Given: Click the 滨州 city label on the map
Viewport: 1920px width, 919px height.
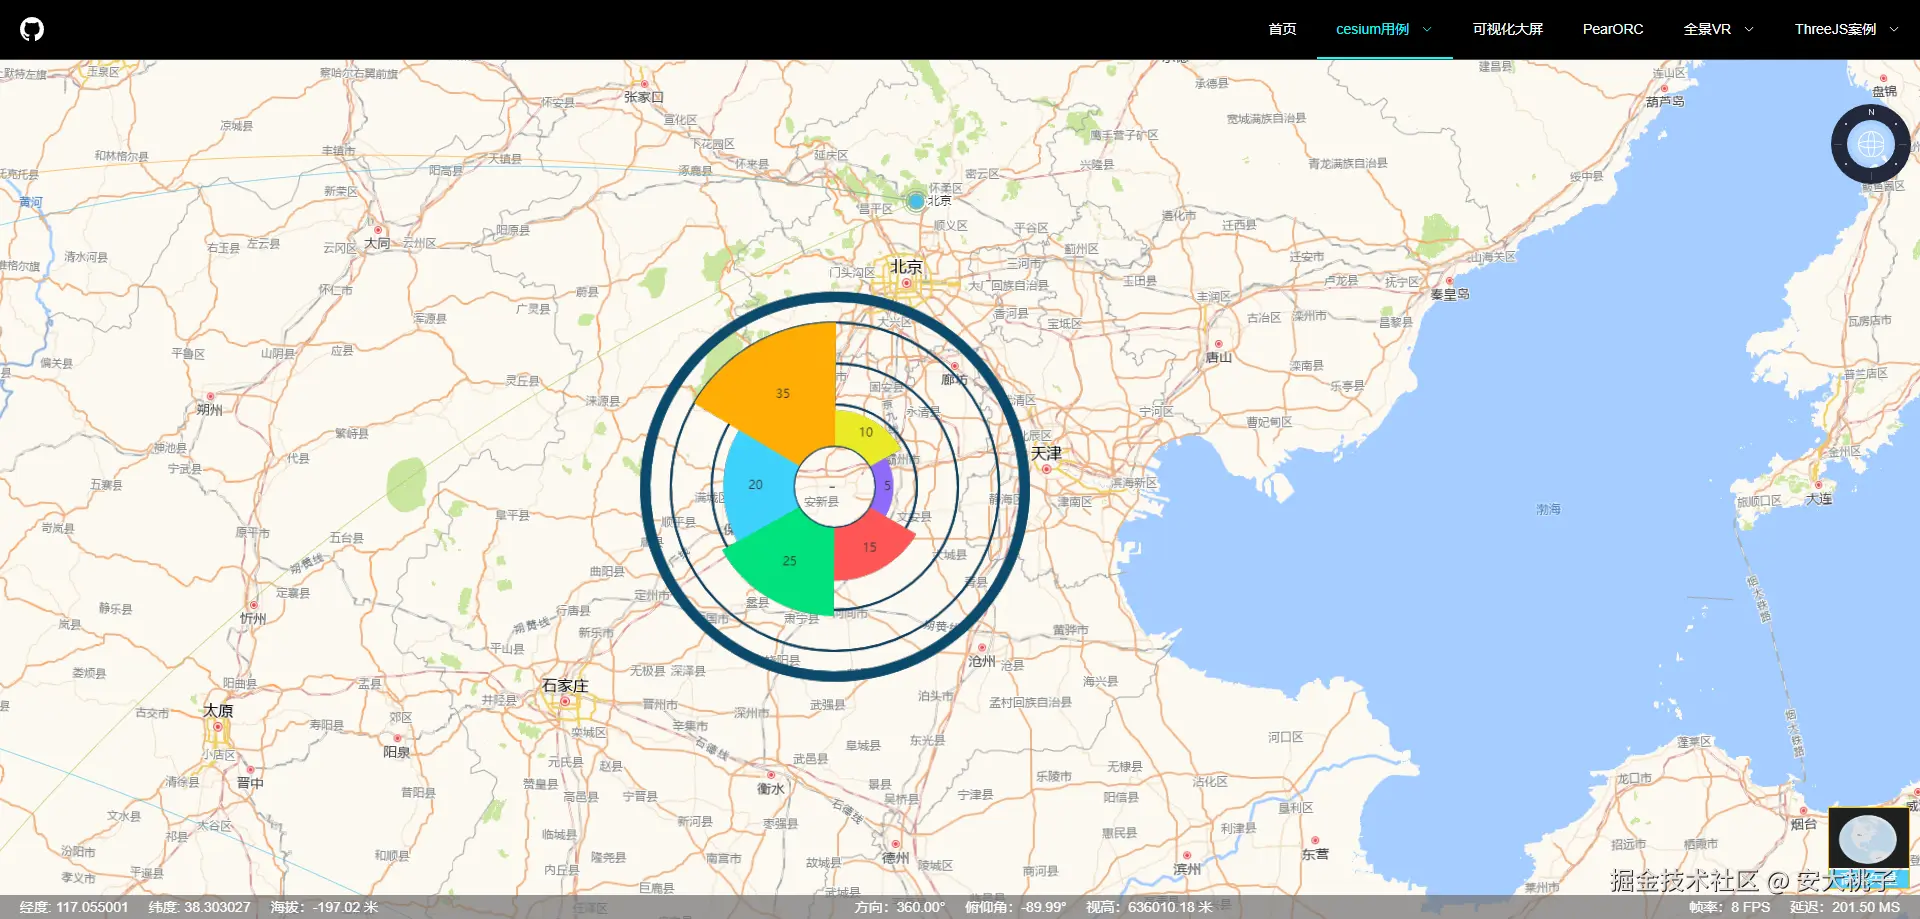Looking at the screenshot, I should click(1187, 869).
